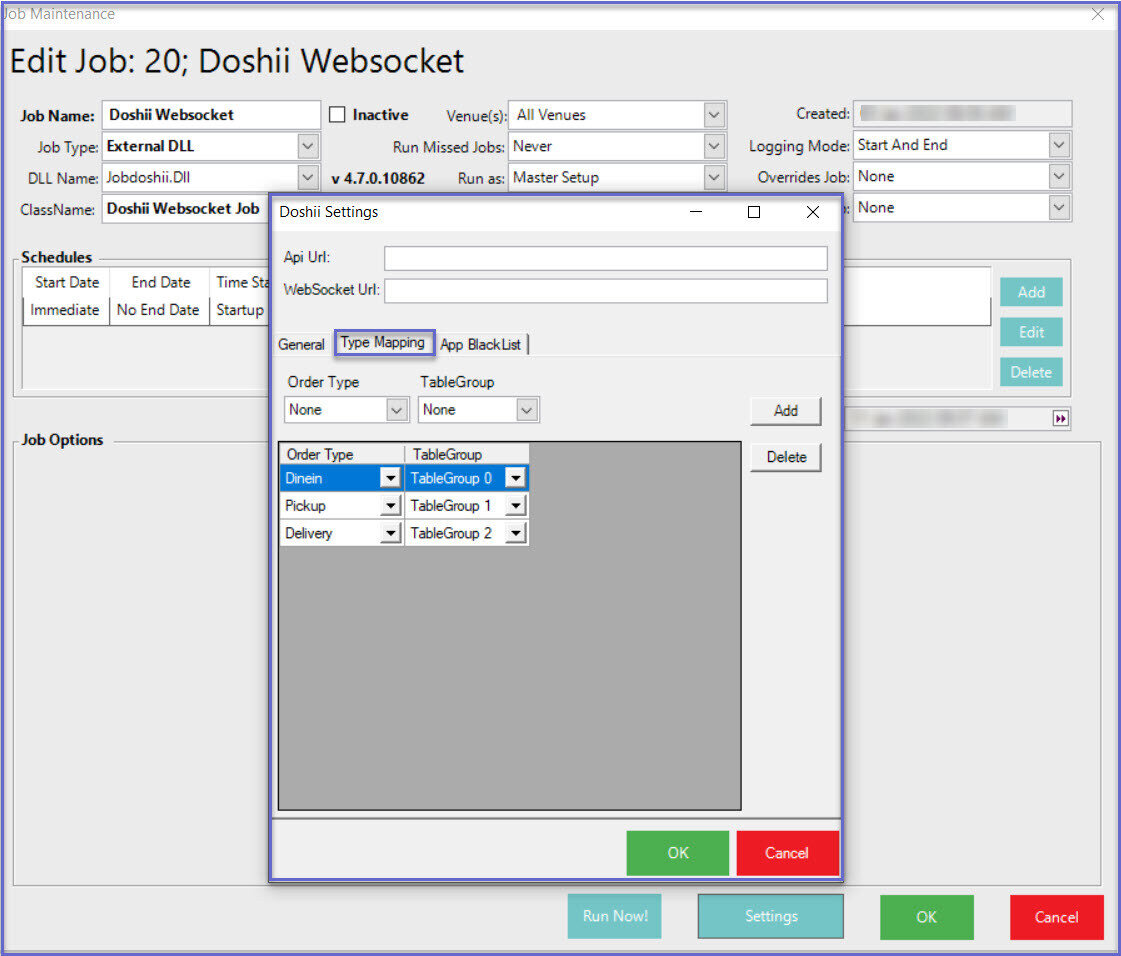
Task: Click Cancel in the Job Maintenance window
Action: click(1057, 917)
